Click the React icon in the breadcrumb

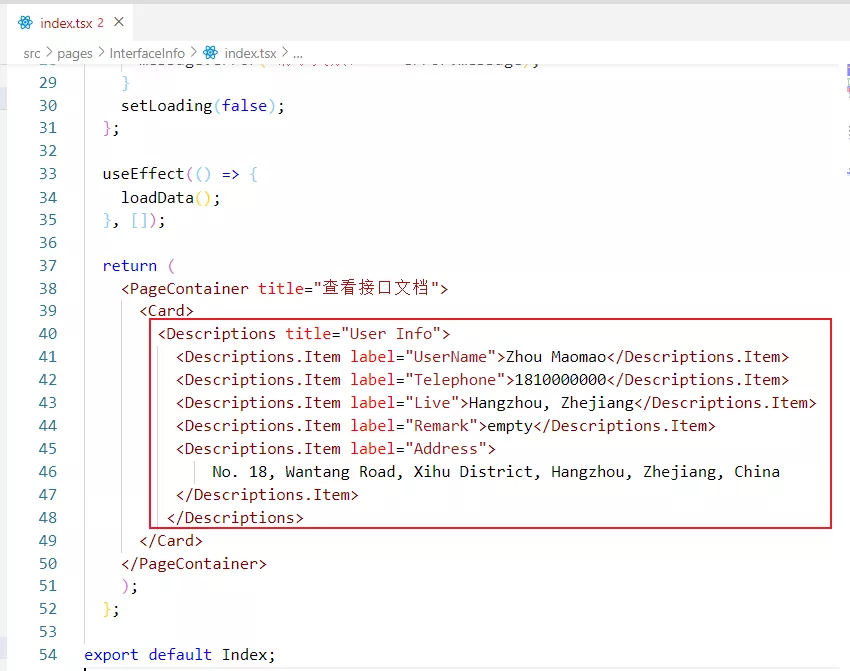pyautogui.click(x=210, y=53)
